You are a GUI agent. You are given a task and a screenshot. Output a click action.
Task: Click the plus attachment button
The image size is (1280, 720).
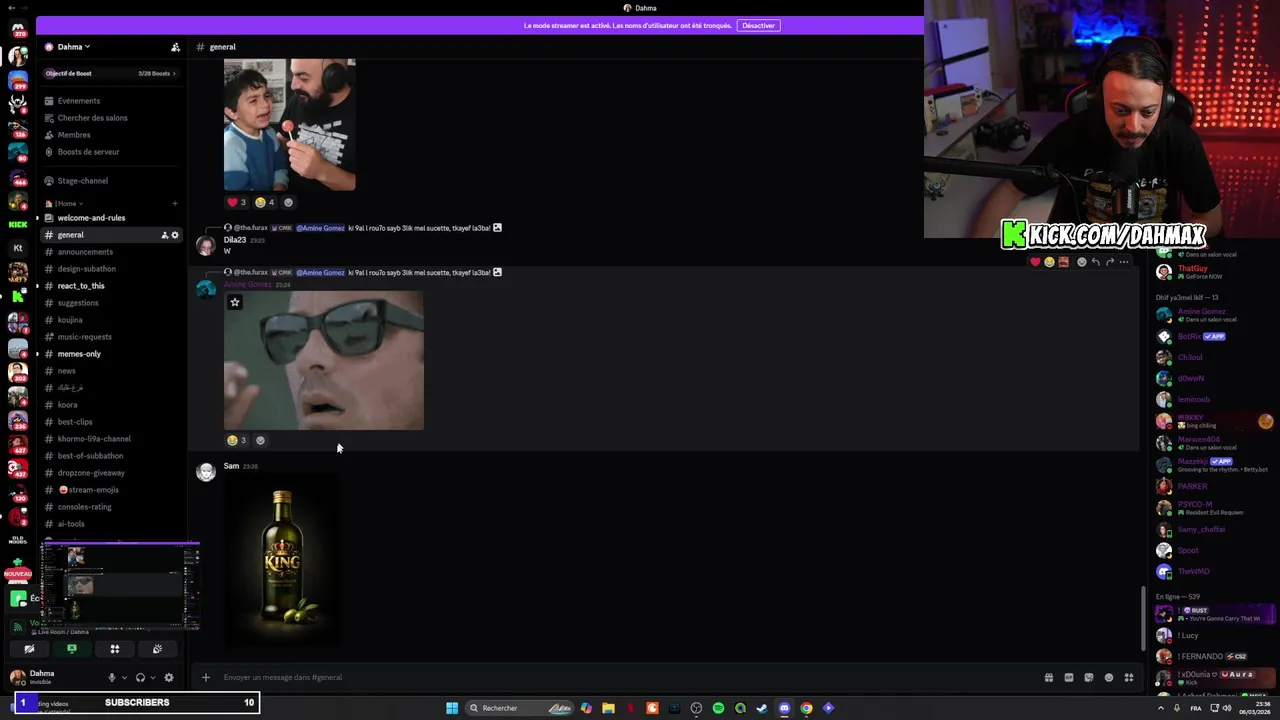[206, 677]
